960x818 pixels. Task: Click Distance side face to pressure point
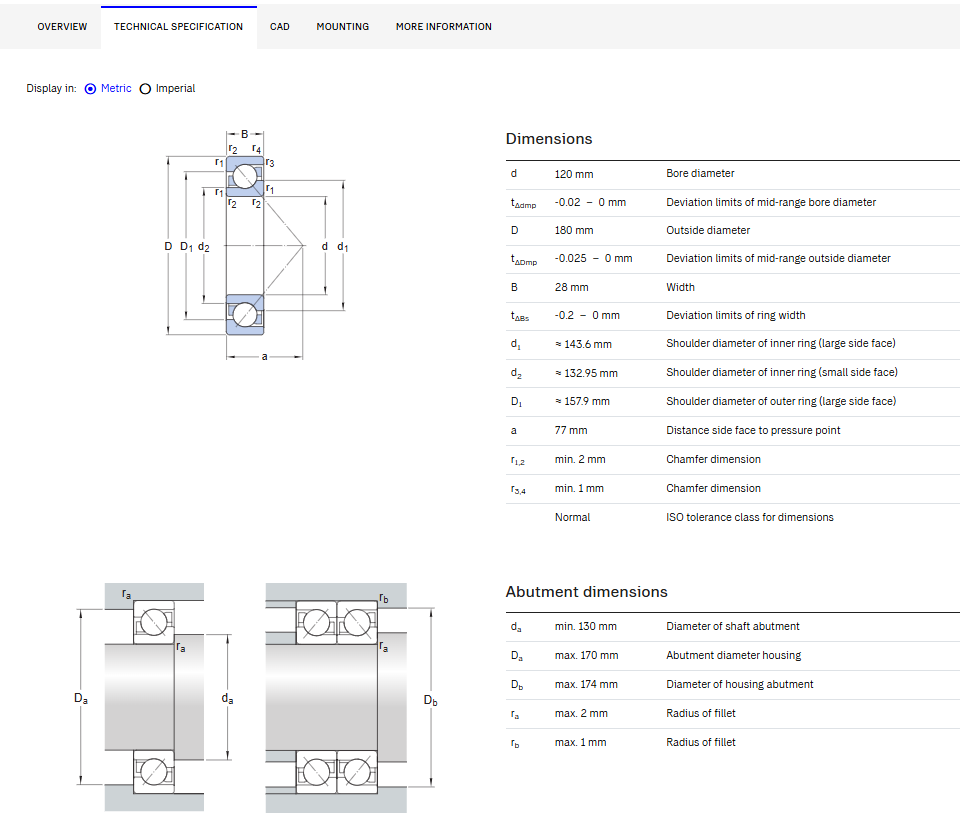pos(753,431)
